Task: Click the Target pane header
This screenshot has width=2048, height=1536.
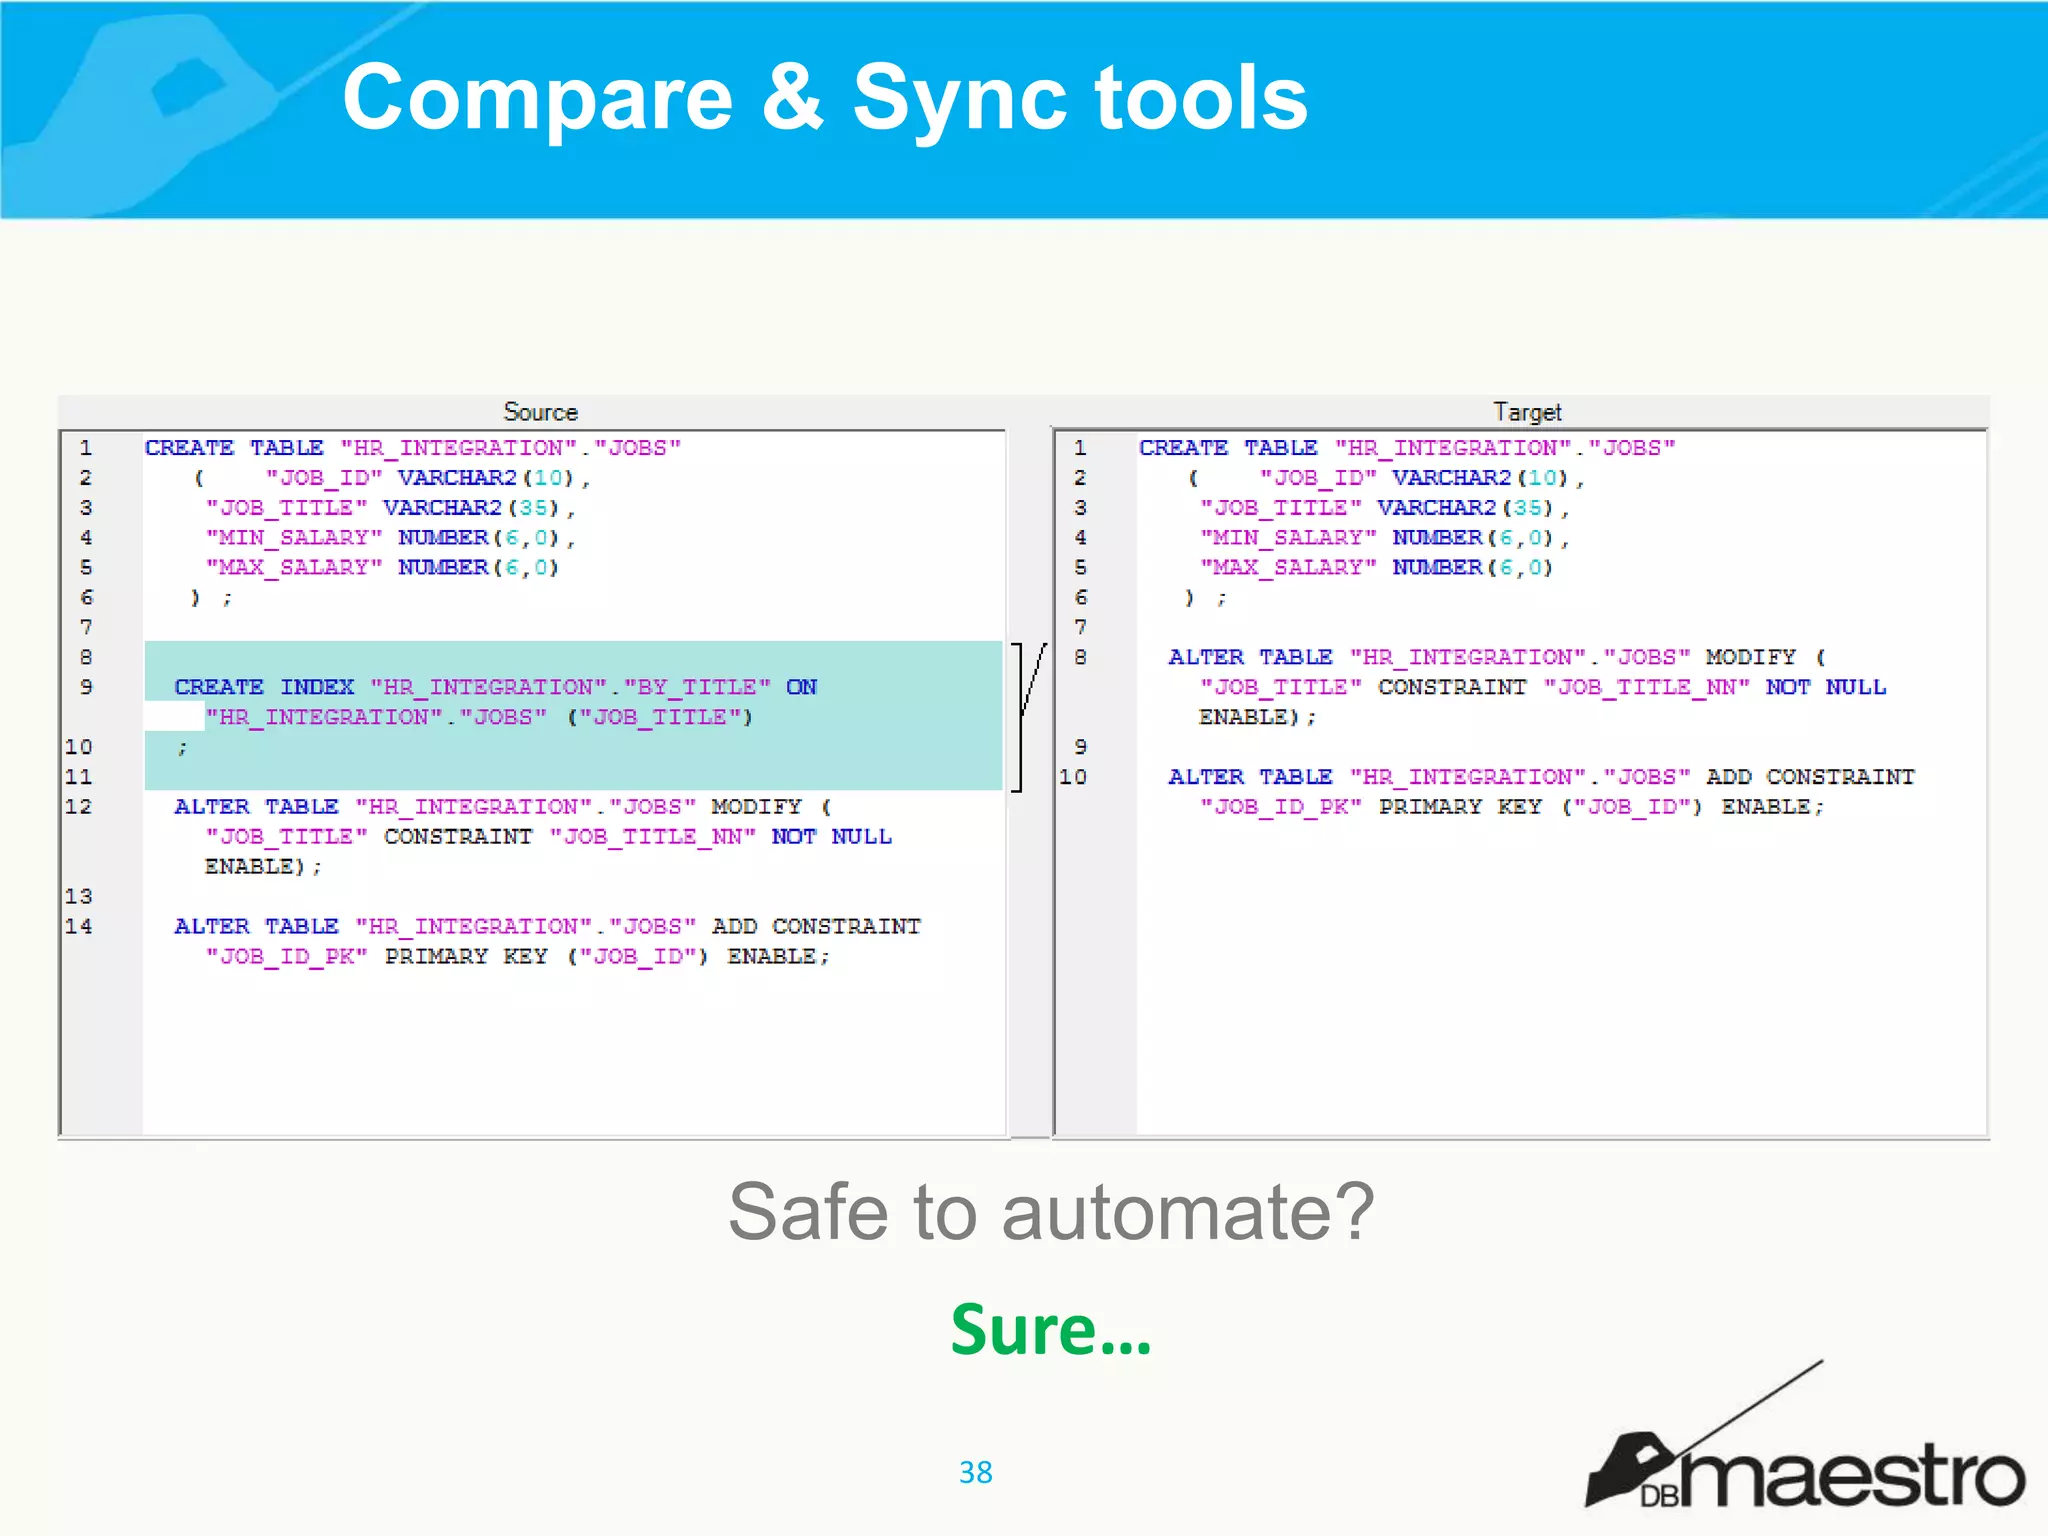Action: pos(1526,412)
